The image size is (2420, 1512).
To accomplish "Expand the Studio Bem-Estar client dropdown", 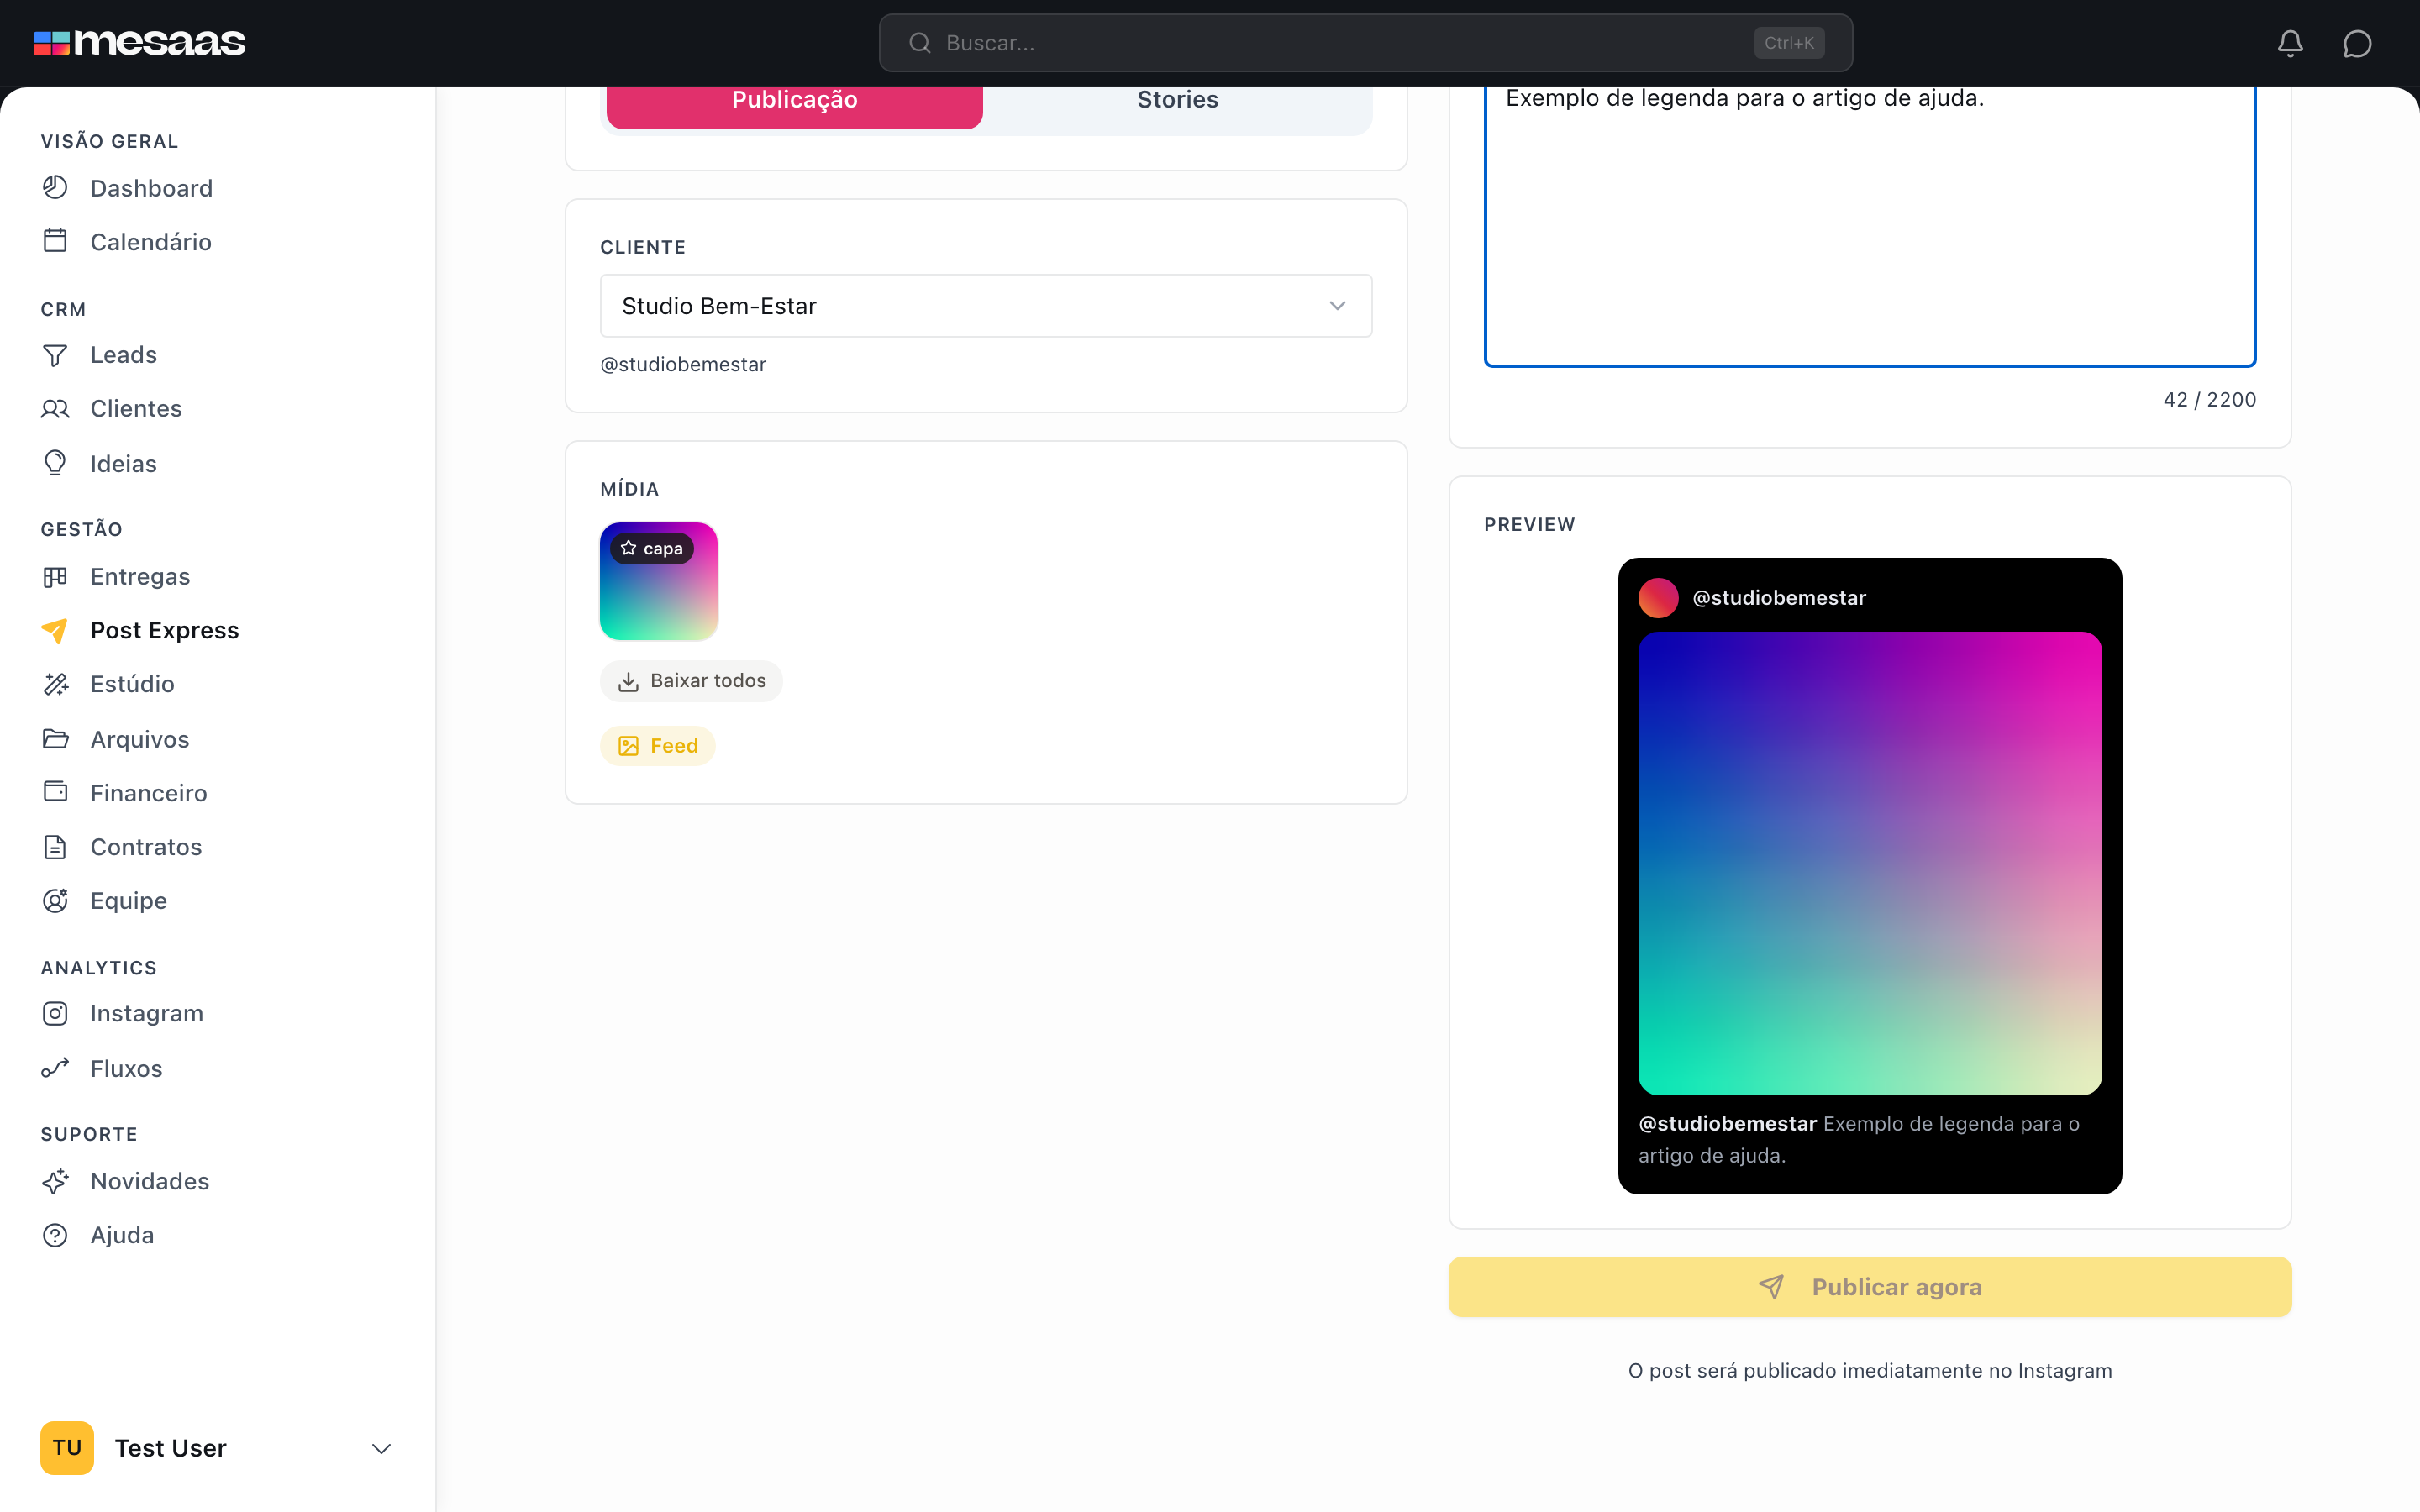I will (986, 306).
